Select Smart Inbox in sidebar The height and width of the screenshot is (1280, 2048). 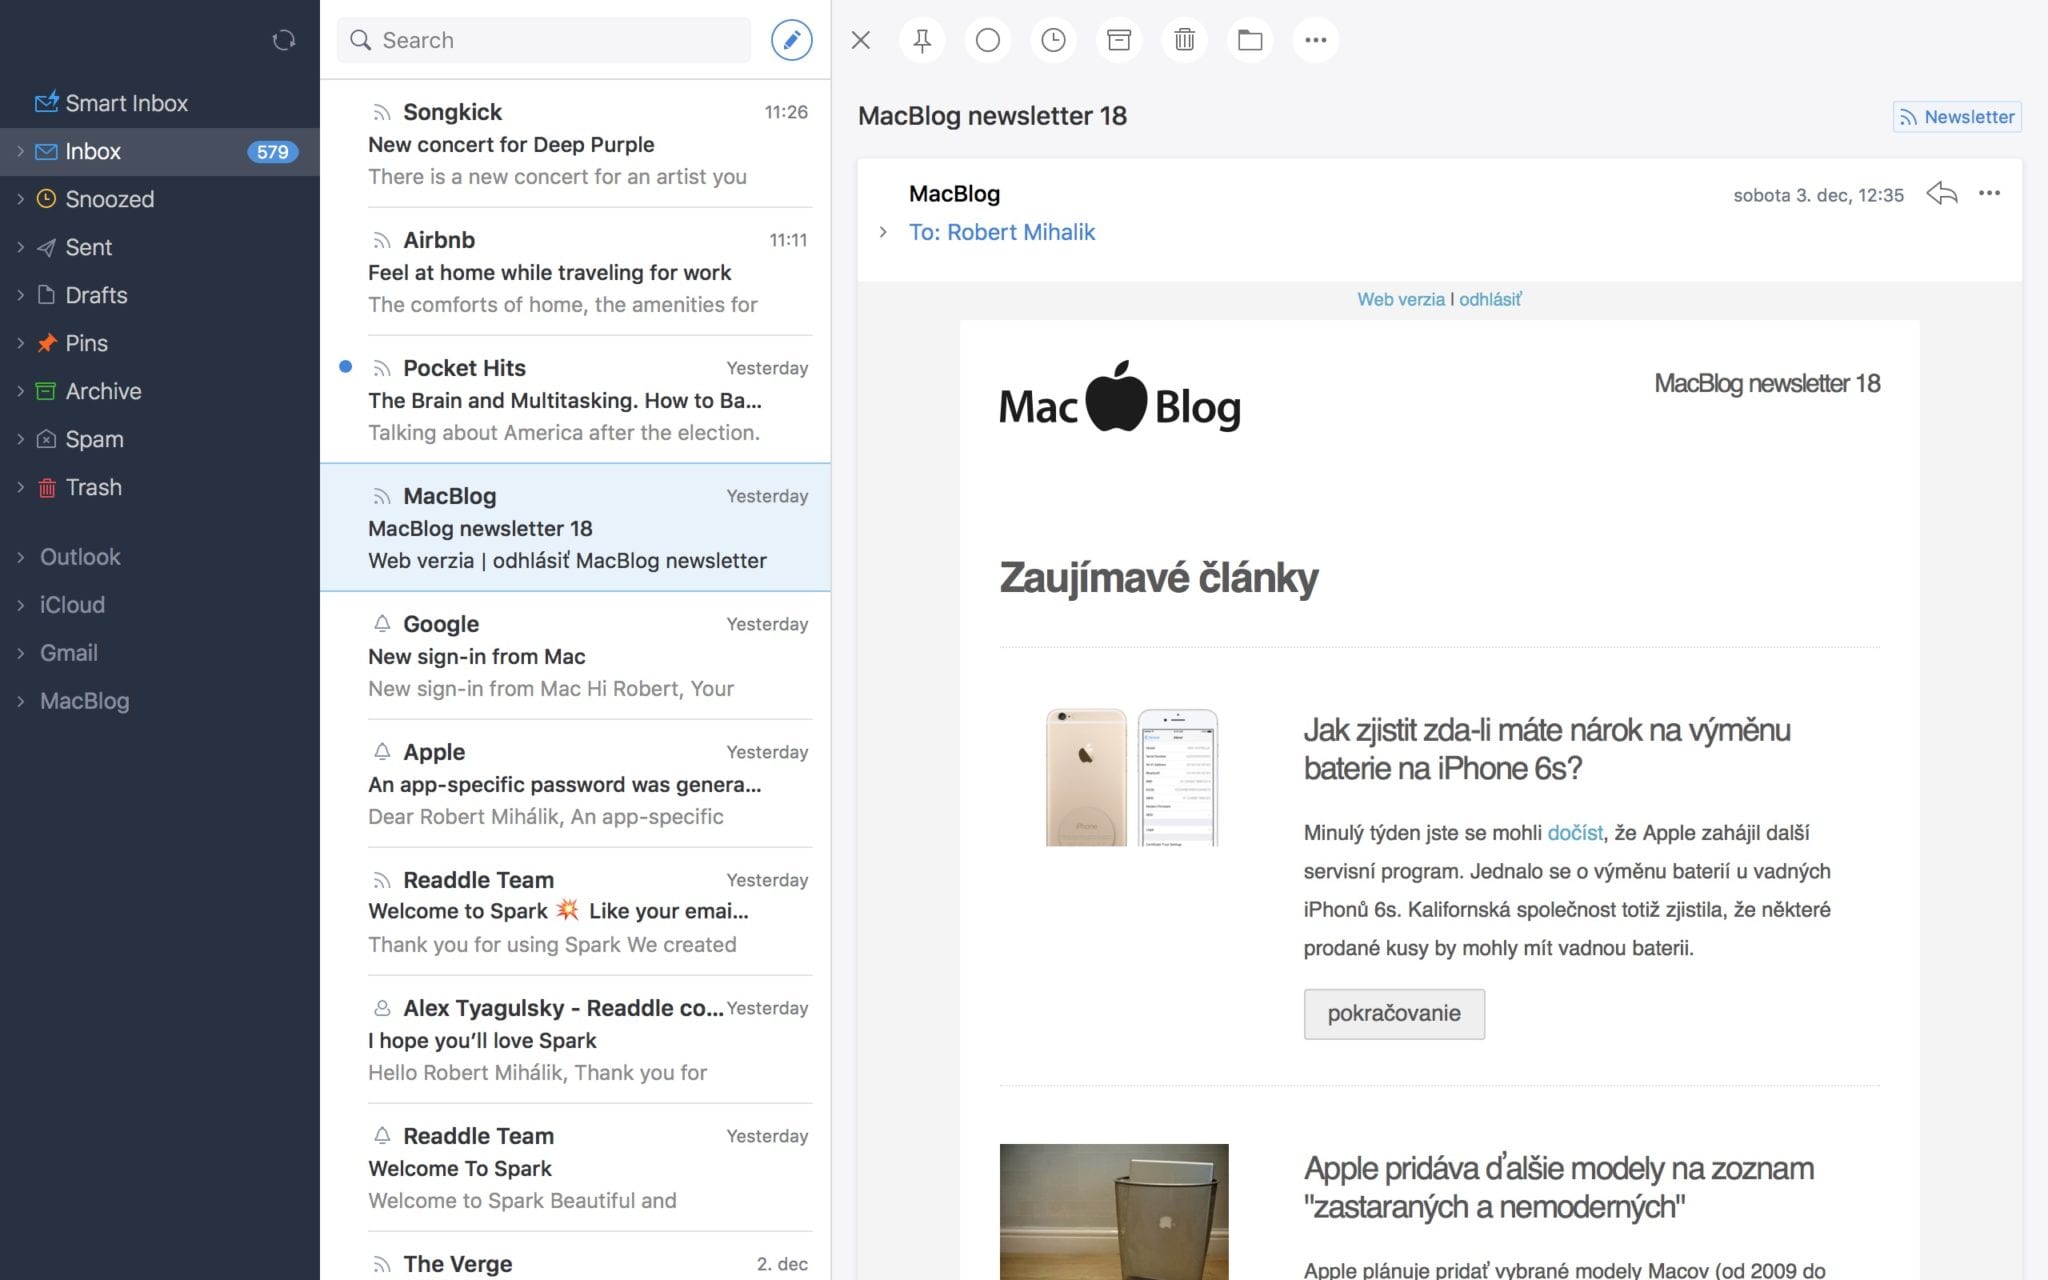point(160,103)
